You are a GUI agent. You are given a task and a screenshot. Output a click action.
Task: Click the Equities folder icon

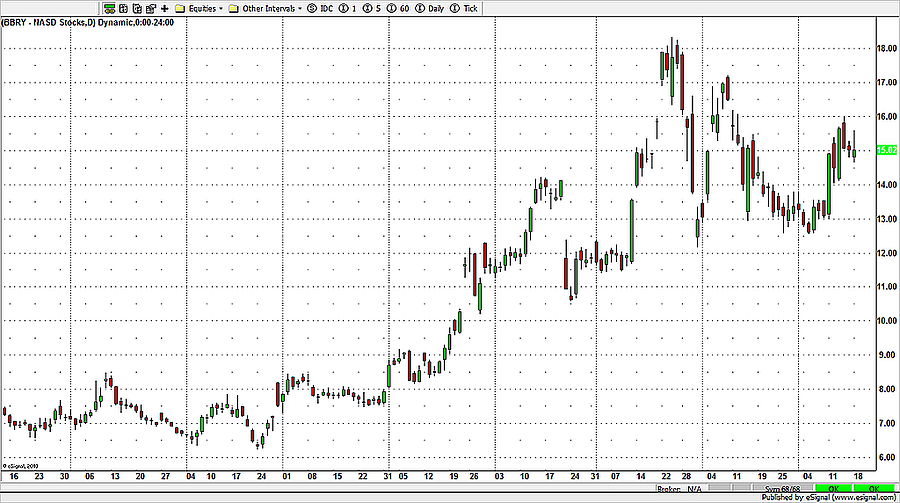coord(180,8)
